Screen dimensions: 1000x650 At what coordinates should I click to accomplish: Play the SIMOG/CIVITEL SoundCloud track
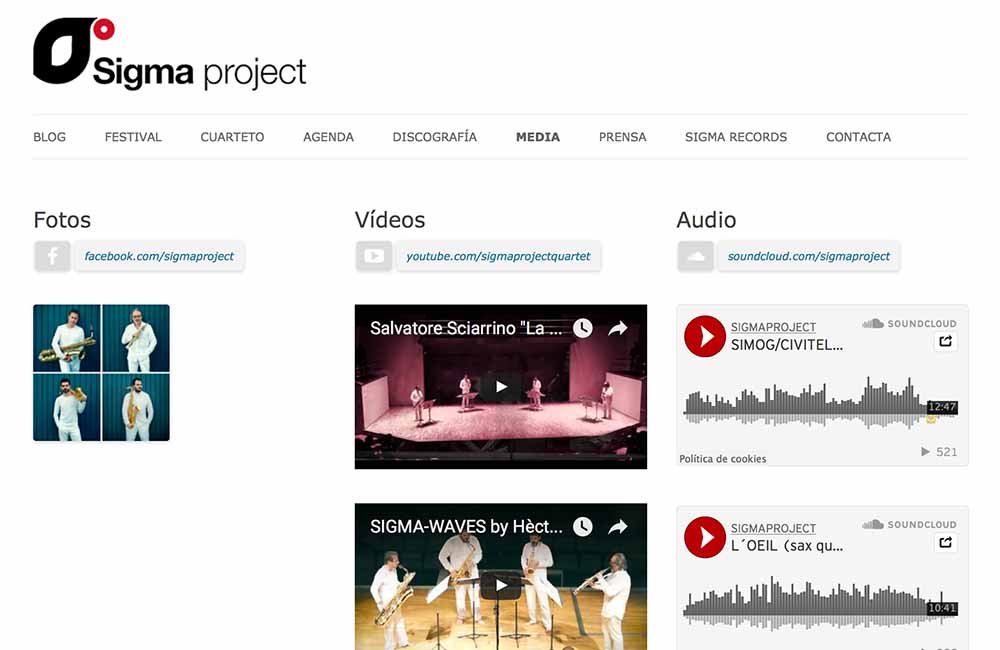coord(705,336)
